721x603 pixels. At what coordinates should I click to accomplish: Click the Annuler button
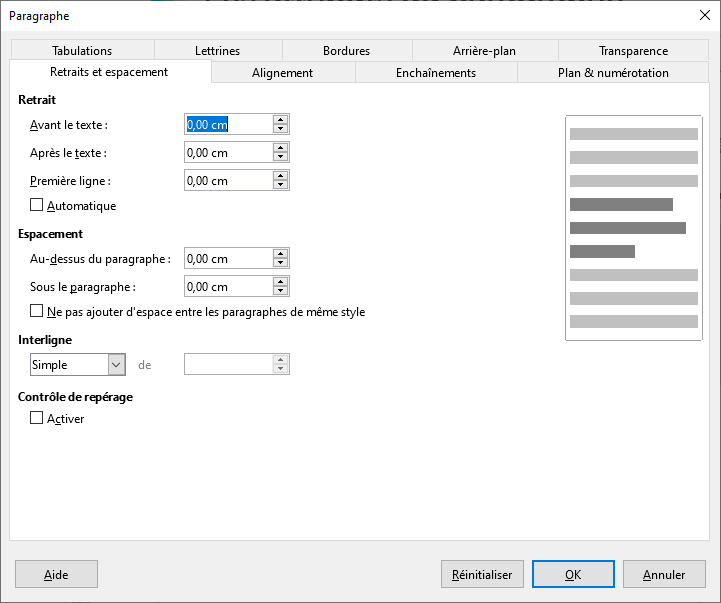pyautogui.click(x=664, y=575)
